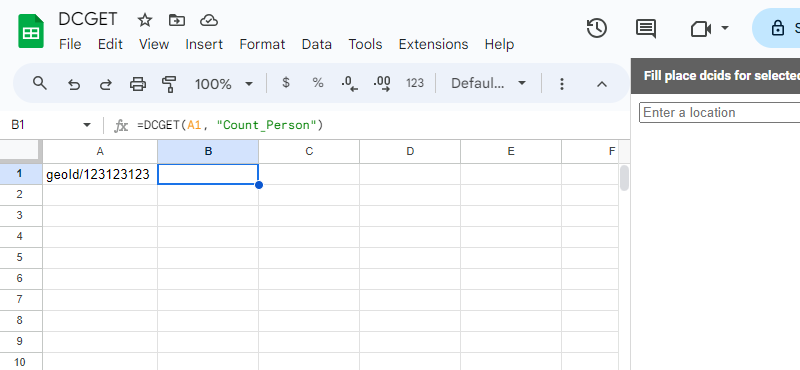The width and height of the screenshot is (800, 370).
Task: Format as currency with dollar icon
Action: (x=286, y=83)
